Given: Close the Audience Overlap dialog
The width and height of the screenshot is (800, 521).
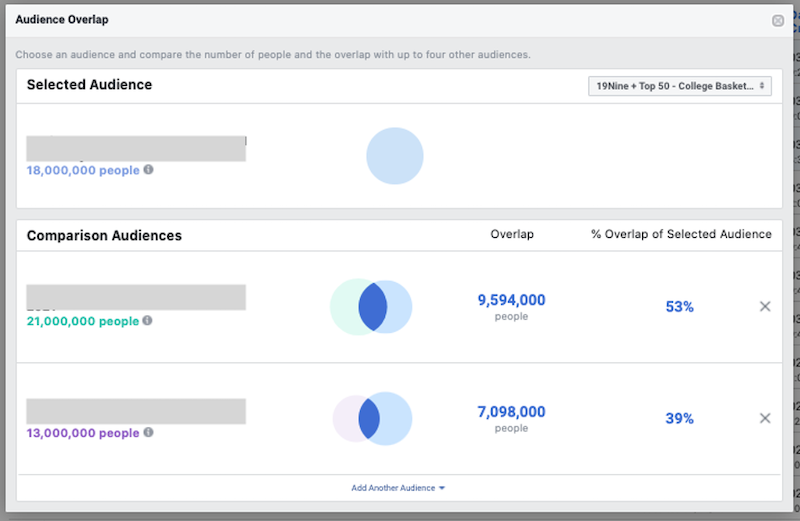Looking at the screenshot, I should (x=778, y=20).
